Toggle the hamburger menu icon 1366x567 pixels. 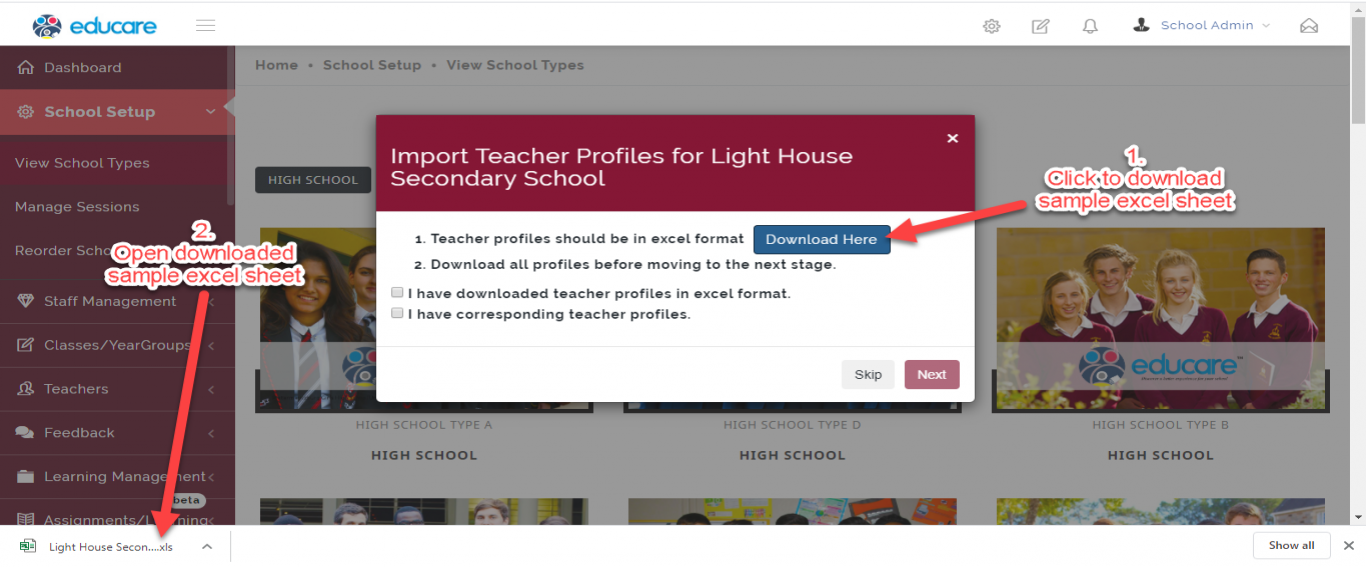pyautogui.click(x=205, y=26)
